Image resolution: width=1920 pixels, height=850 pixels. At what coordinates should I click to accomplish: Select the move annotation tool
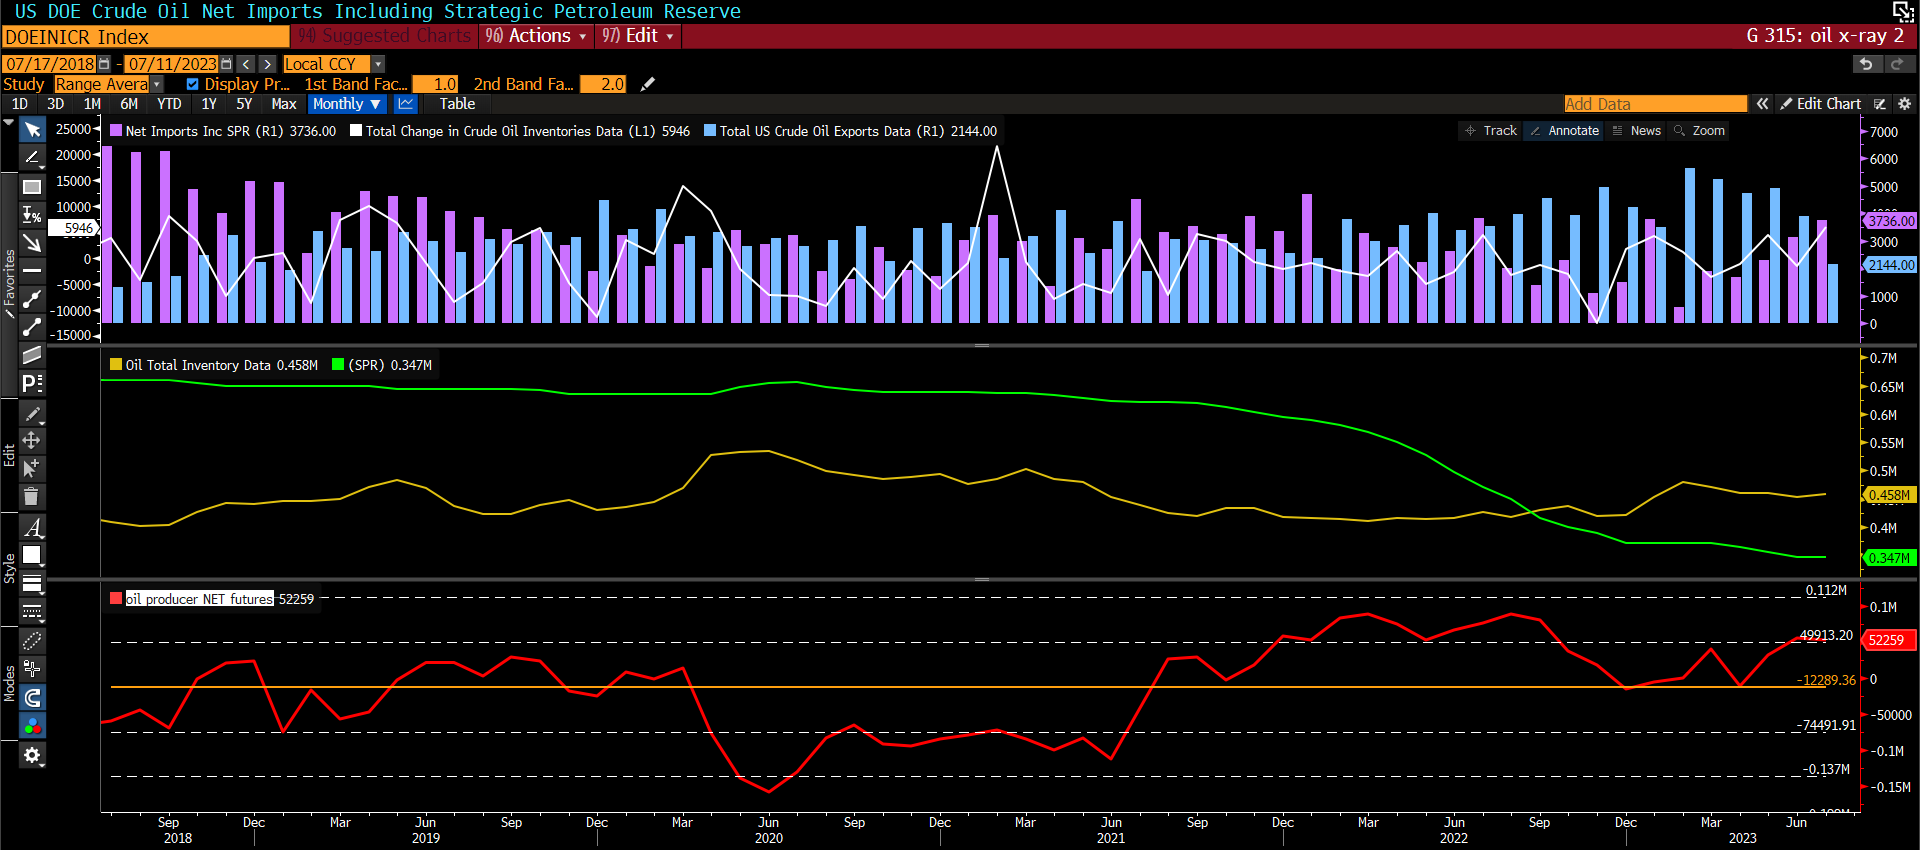32,440
